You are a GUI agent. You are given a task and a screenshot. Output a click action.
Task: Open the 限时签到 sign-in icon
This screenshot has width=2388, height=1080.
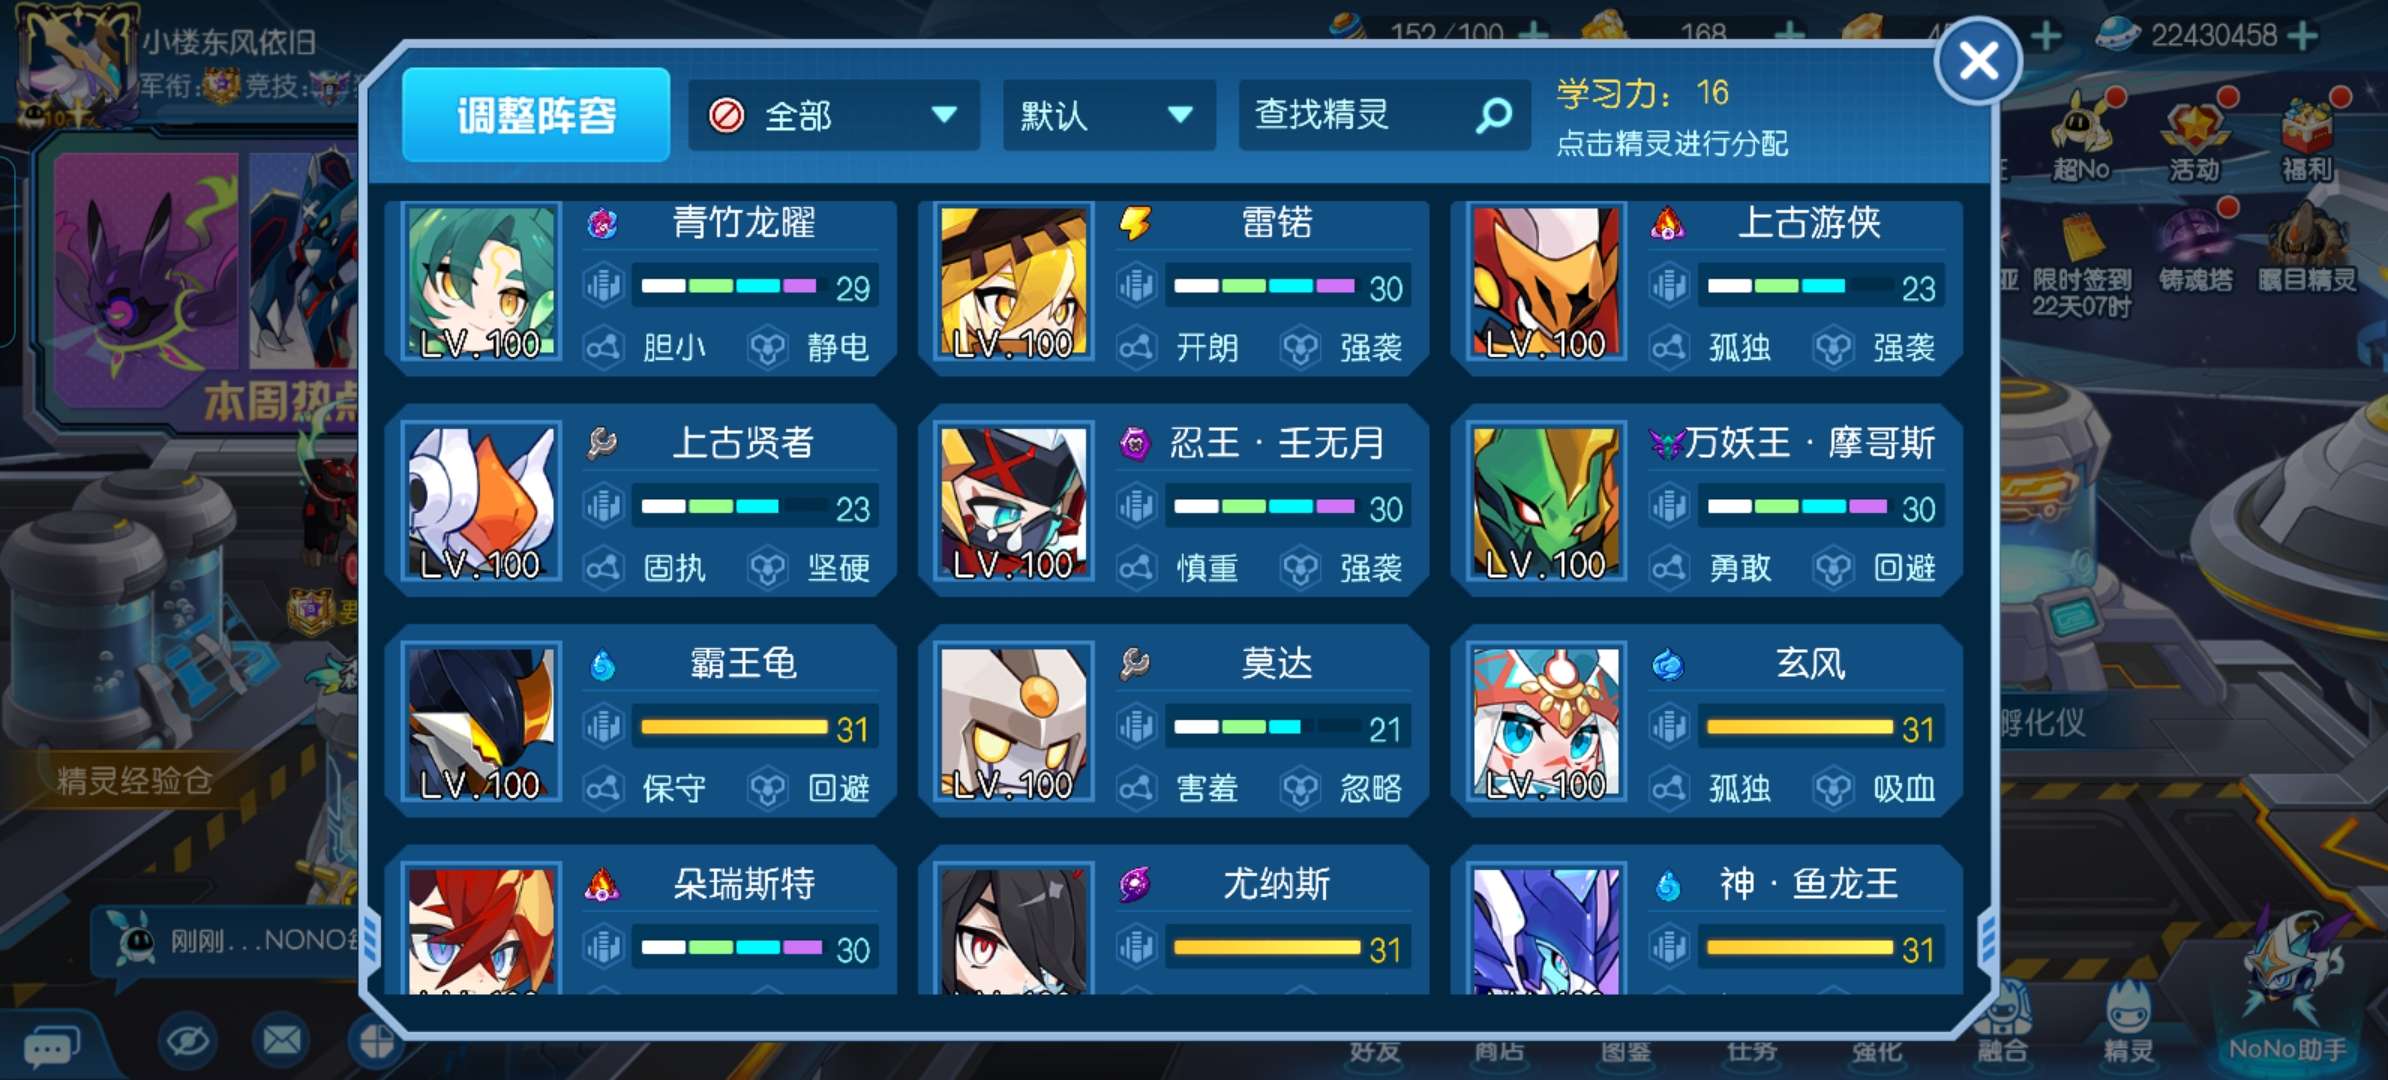point(2081,262)
